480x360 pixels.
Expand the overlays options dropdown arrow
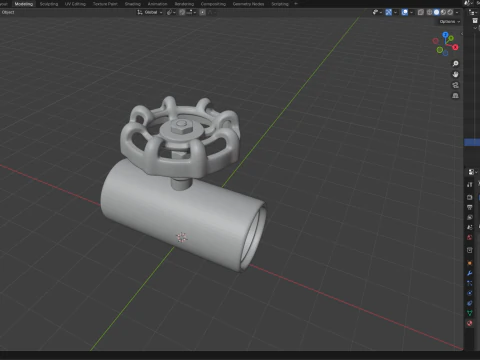pos(411,12)
